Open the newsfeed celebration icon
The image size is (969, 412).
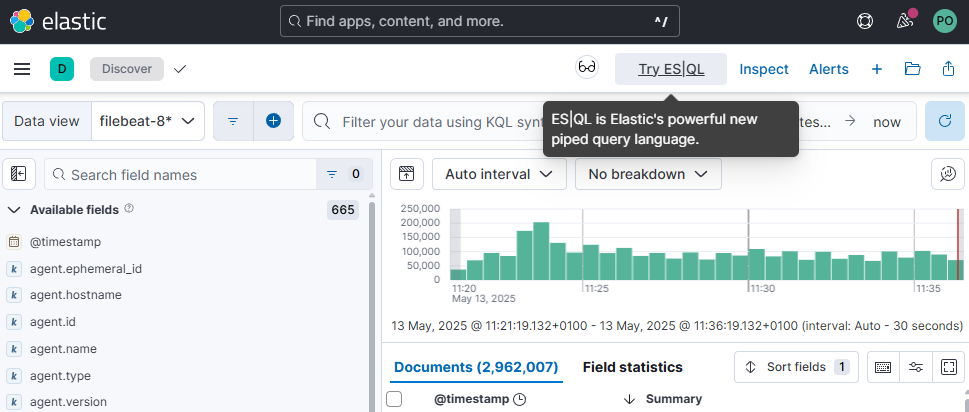click(x=905, y=20)
